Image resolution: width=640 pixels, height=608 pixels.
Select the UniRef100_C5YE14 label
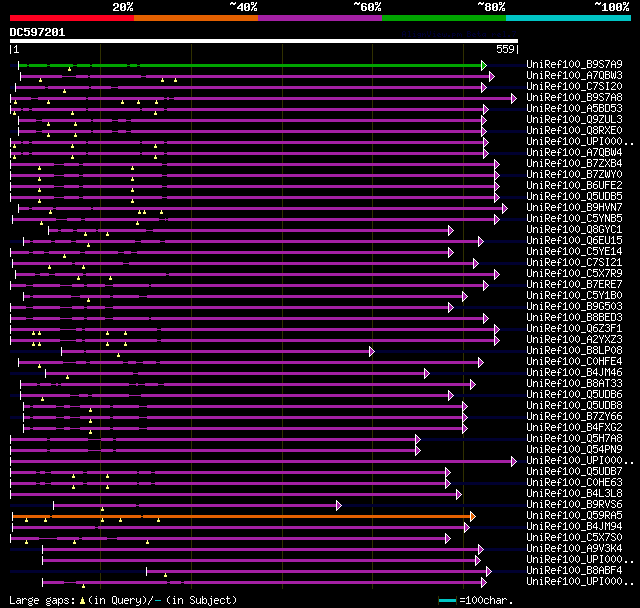pyautogui.click(x=574, y=251)
